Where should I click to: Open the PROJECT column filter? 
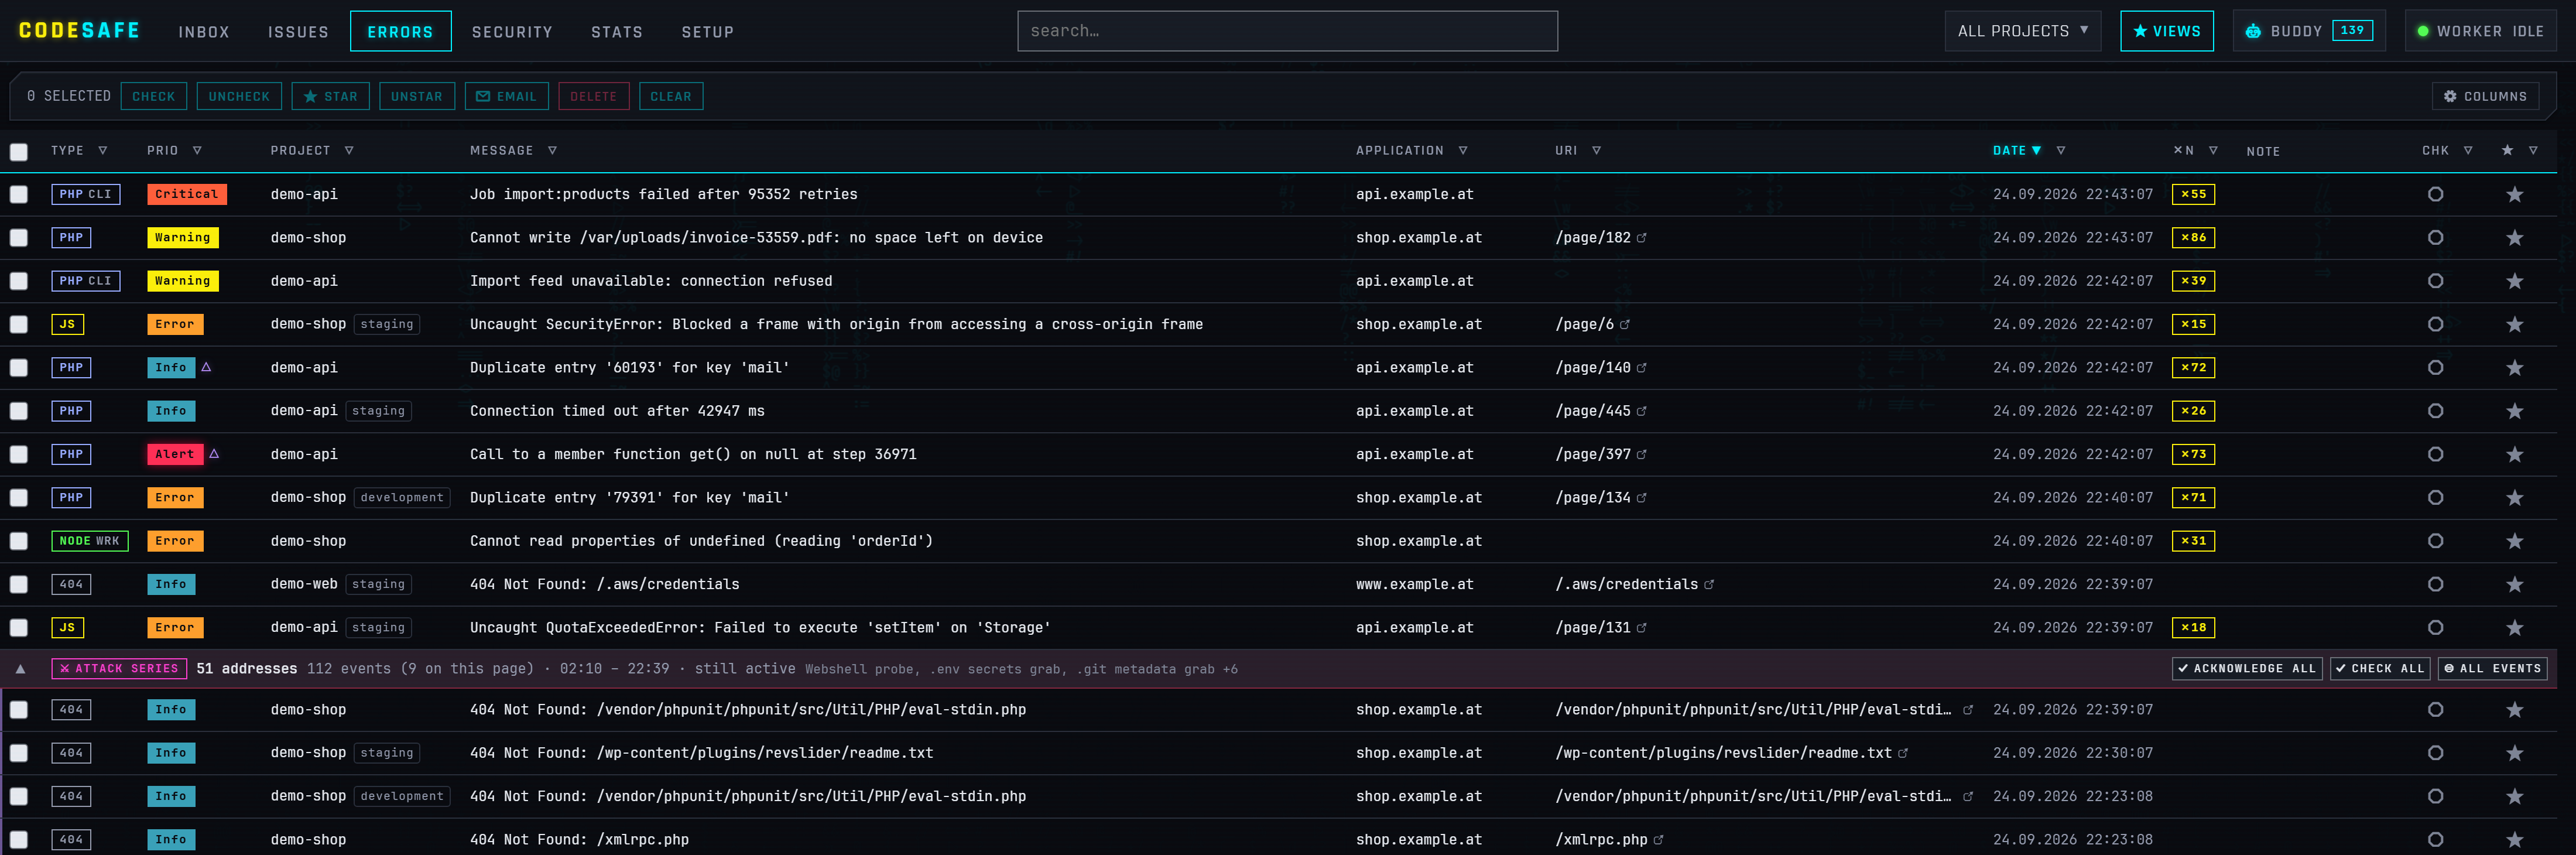click(349, 150)
